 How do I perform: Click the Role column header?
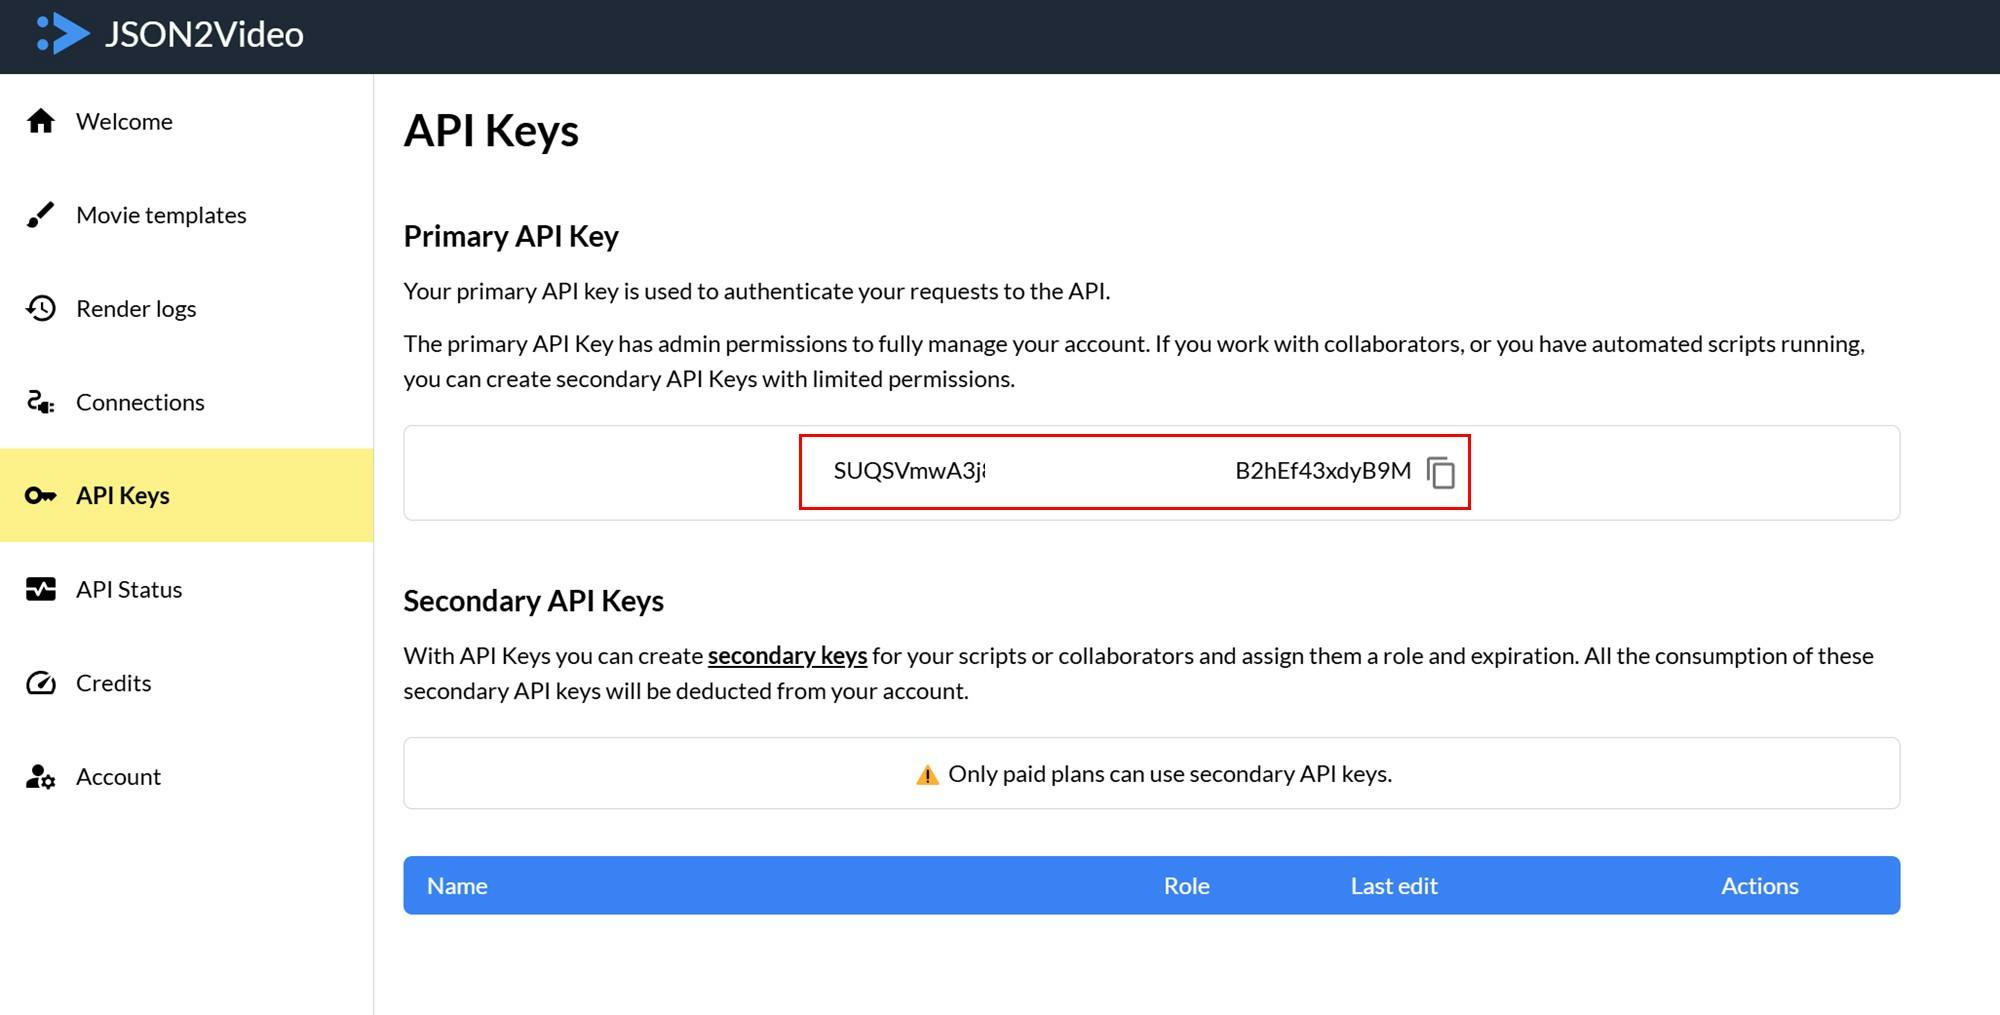click(1186, 885)
